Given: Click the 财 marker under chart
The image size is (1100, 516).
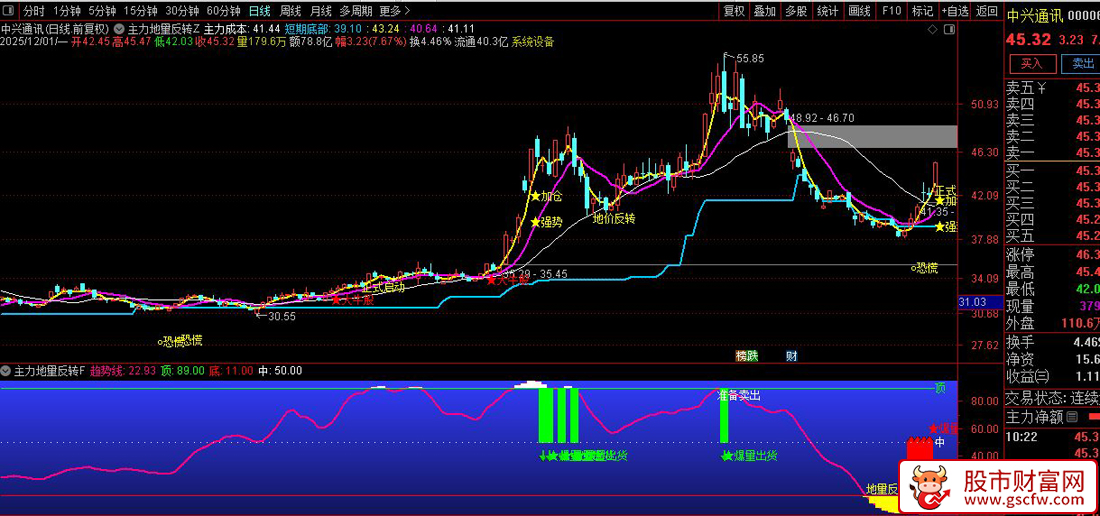Looking at the screenshot, I should tap(791, 355).
